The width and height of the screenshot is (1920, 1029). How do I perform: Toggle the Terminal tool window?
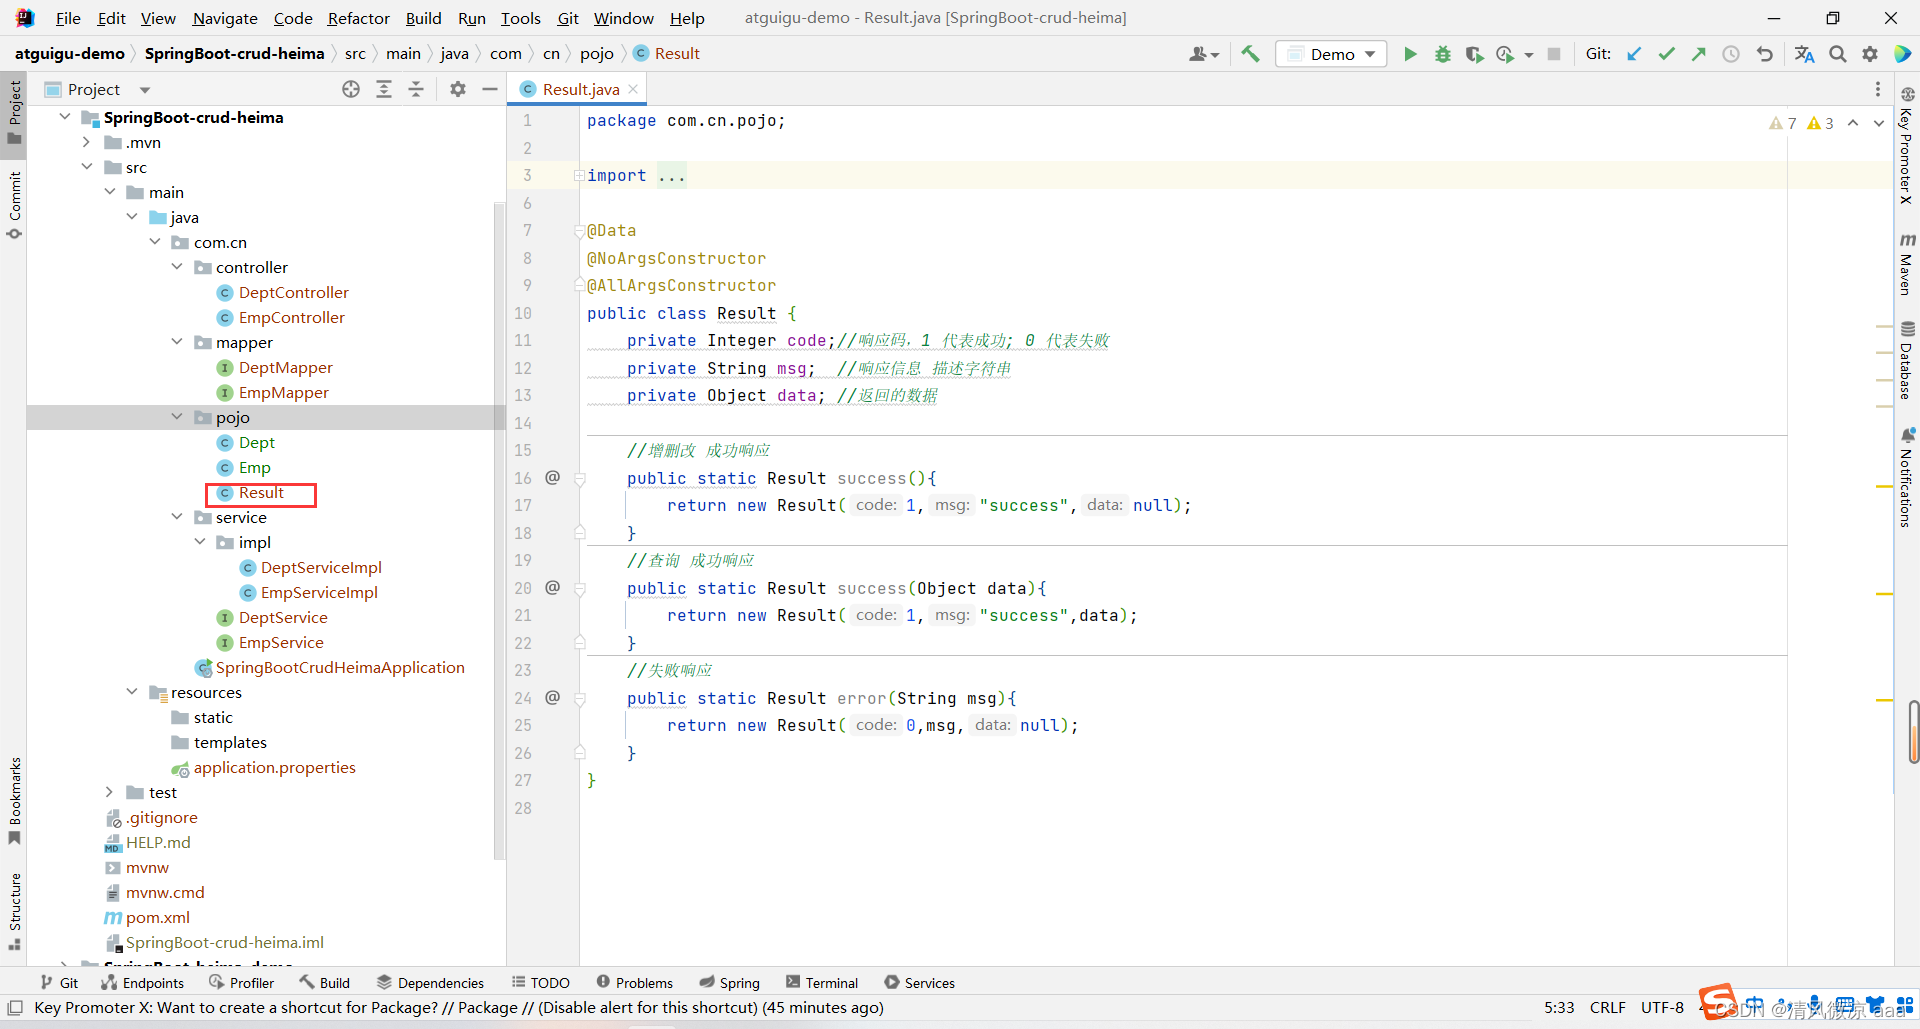point(822,983)
